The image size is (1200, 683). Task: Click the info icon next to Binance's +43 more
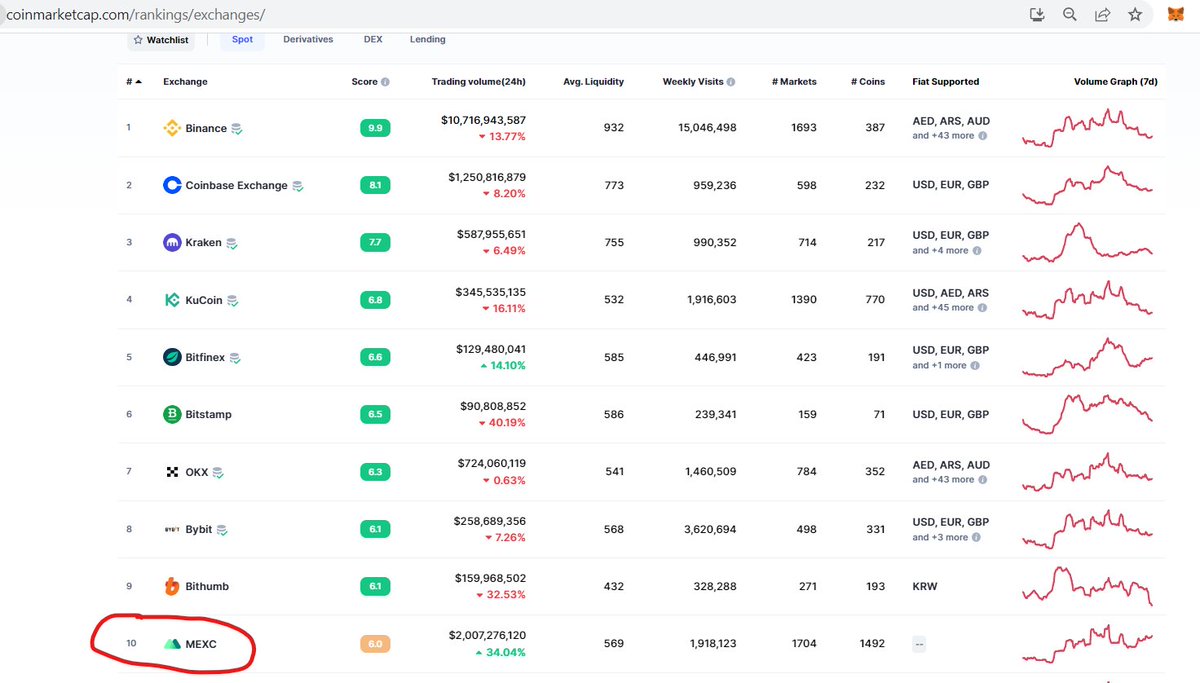click(x=983, y=136)
